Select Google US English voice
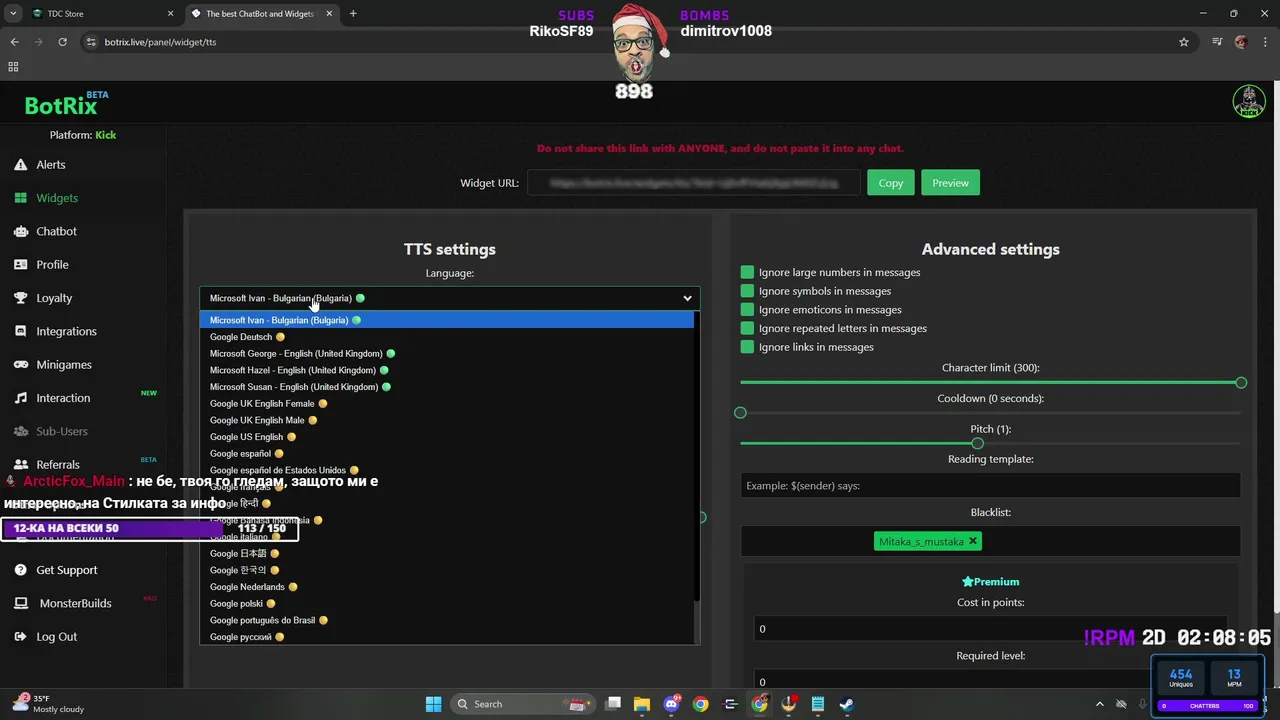 447,437
